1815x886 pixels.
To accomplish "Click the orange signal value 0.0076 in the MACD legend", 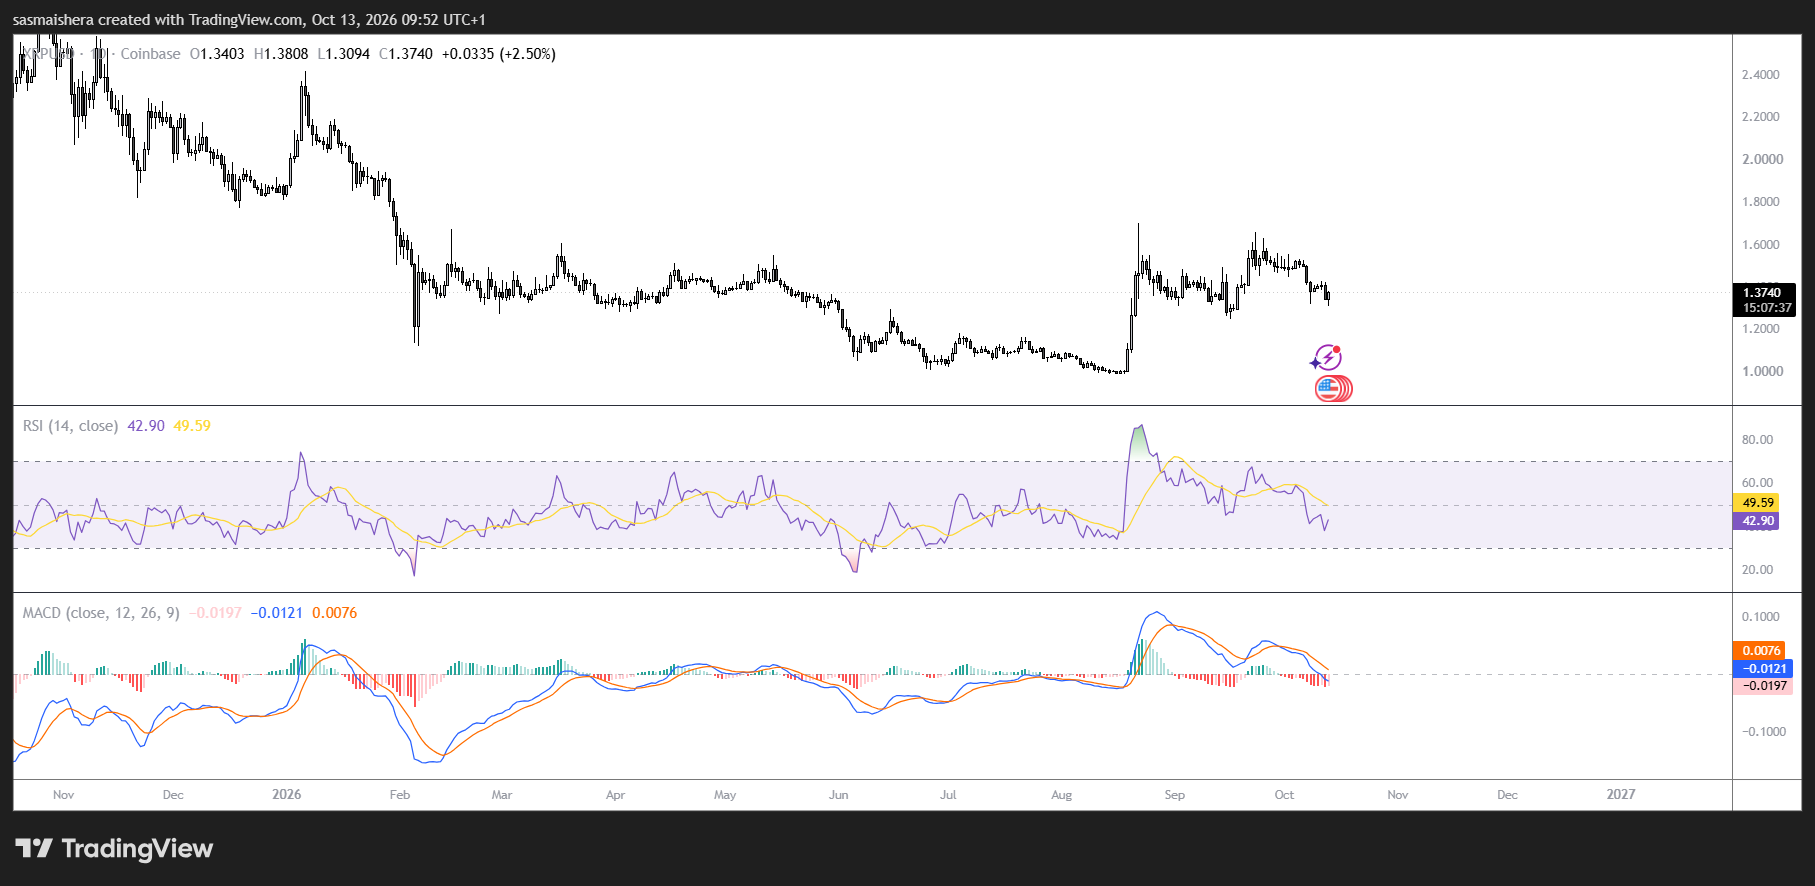I will 334,613.
